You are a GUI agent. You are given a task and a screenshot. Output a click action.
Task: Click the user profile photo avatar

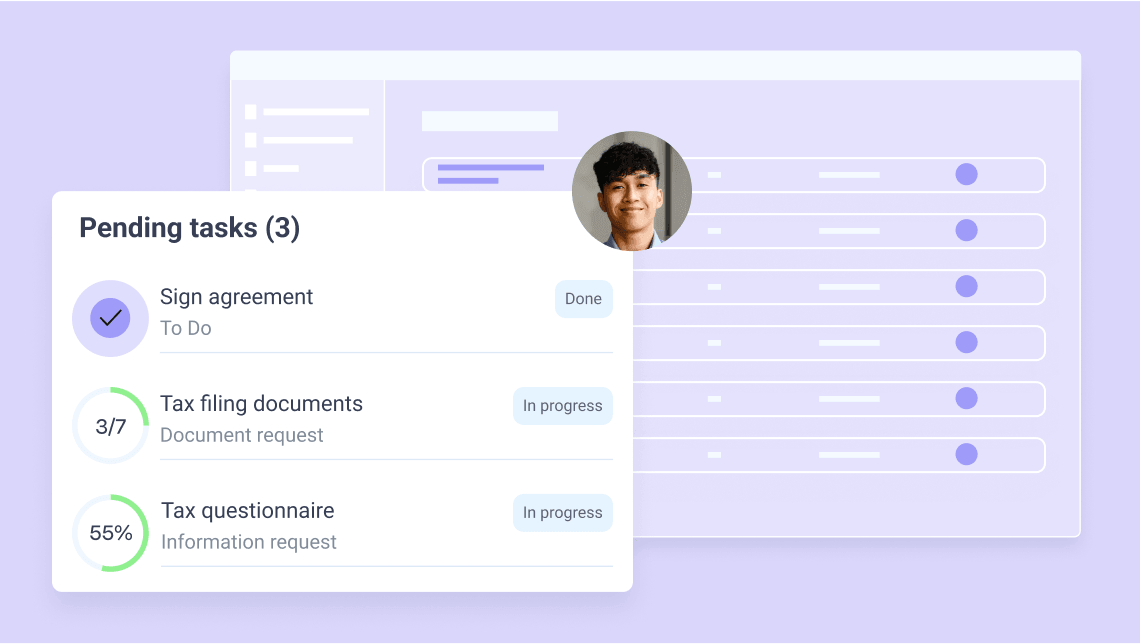coord(632,191)
